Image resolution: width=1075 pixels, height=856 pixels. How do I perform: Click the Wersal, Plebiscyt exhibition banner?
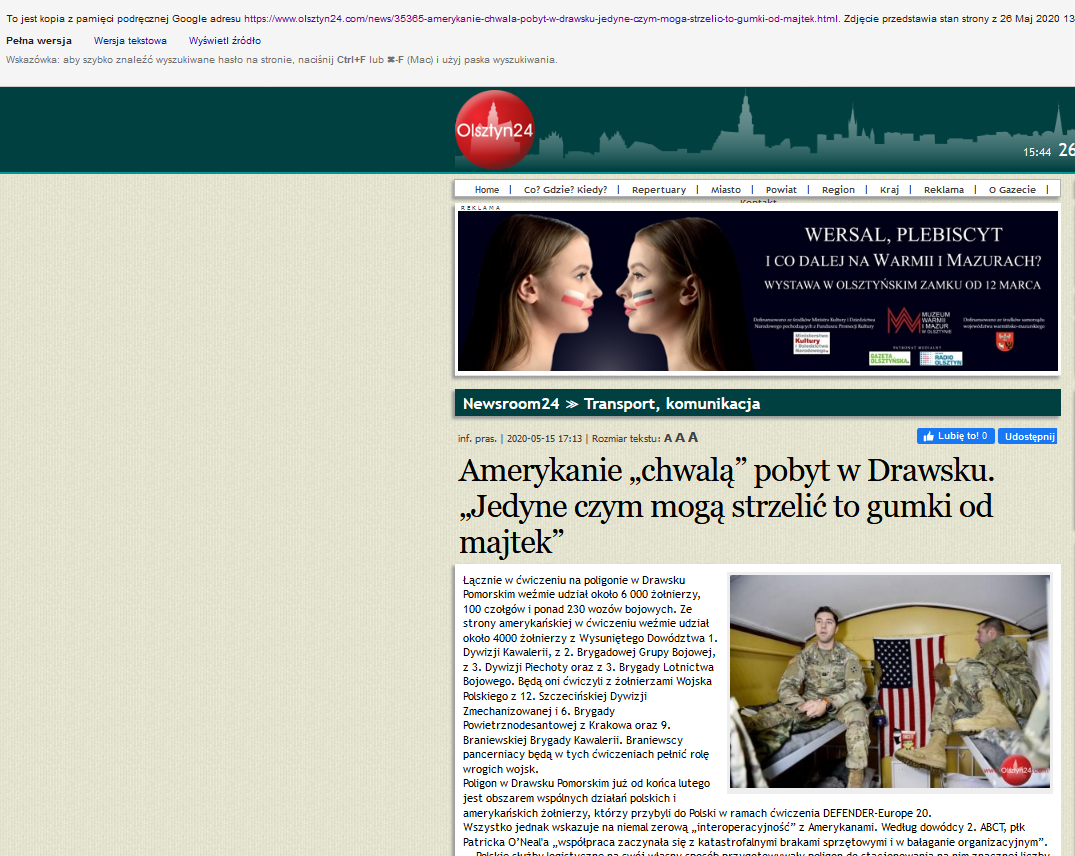[x=757, y=290]
